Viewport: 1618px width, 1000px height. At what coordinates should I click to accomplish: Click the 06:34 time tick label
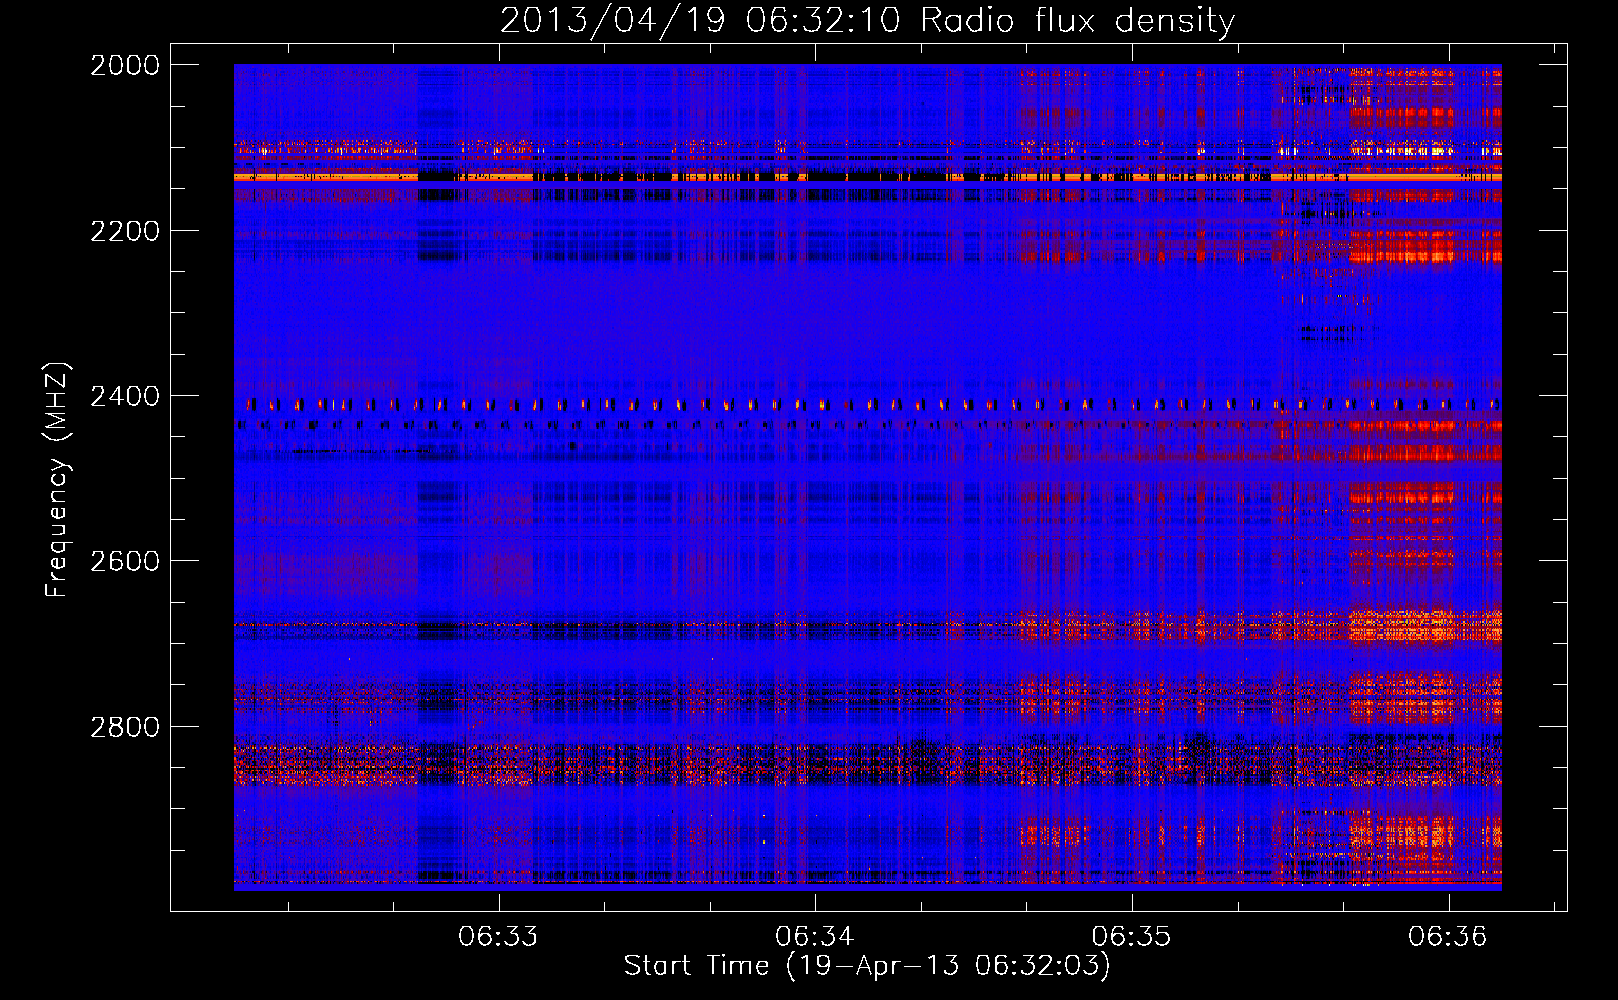[x=815, y=937]
